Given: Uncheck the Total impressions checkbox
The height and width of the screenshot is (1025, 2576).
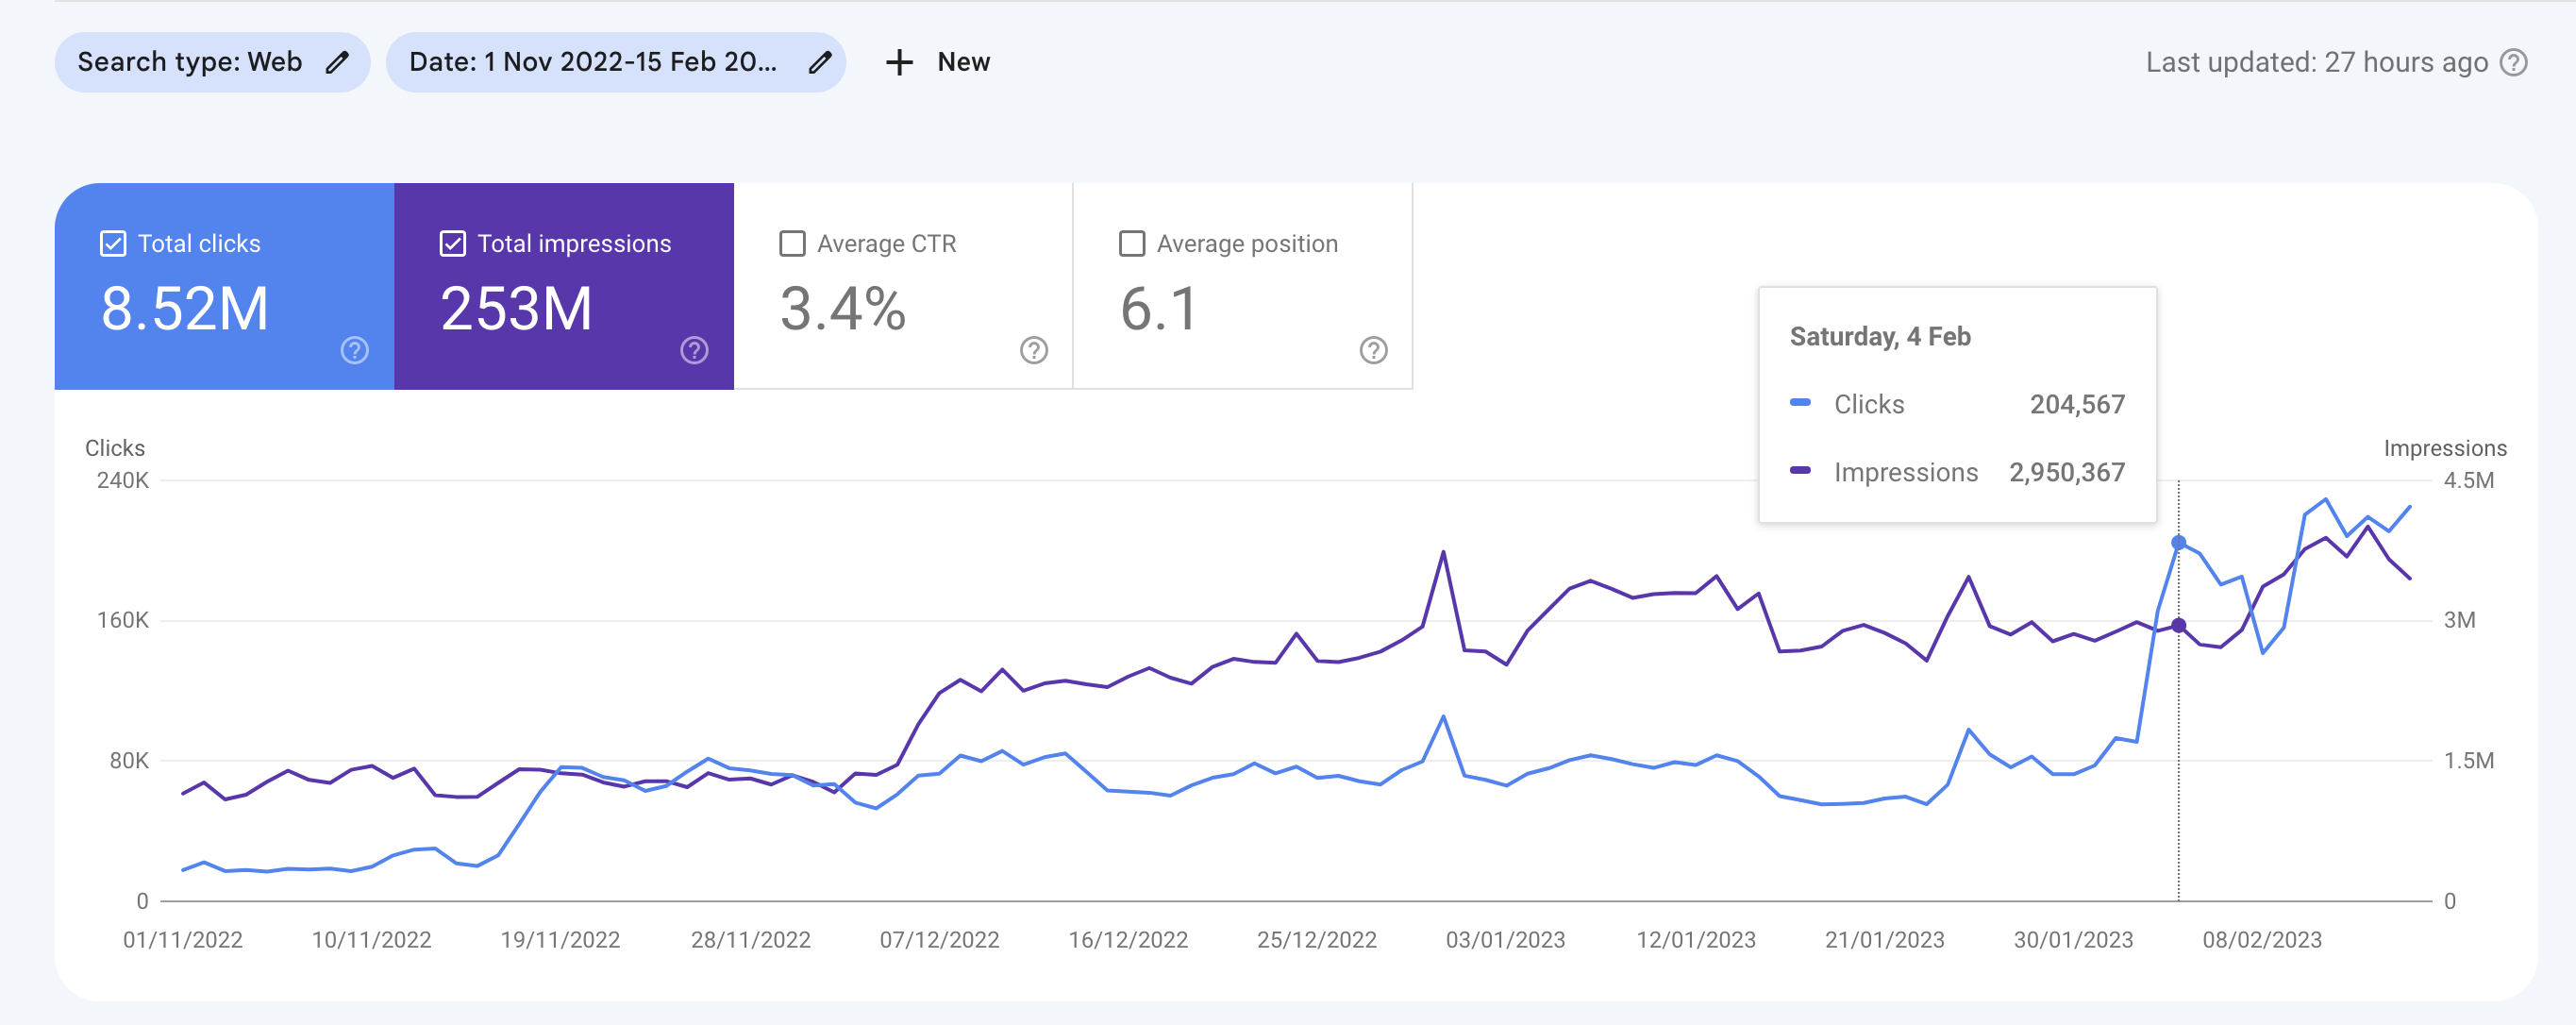Looking at the screenshot, I should [x=453, y=244].
